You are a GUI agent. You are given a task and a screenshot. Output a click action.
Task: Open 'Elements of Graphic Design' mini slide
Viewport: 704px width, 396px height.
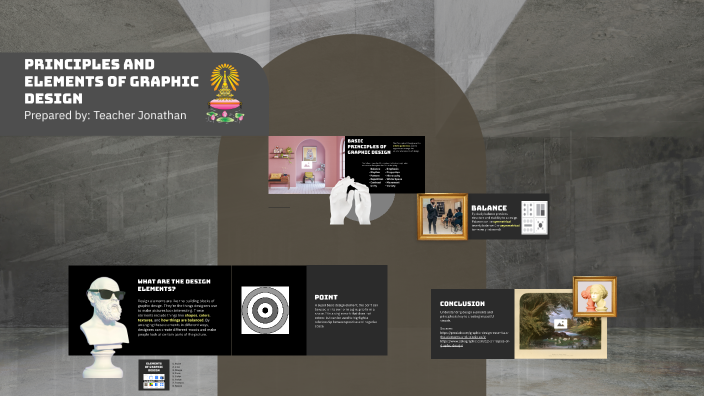[154, 374]
